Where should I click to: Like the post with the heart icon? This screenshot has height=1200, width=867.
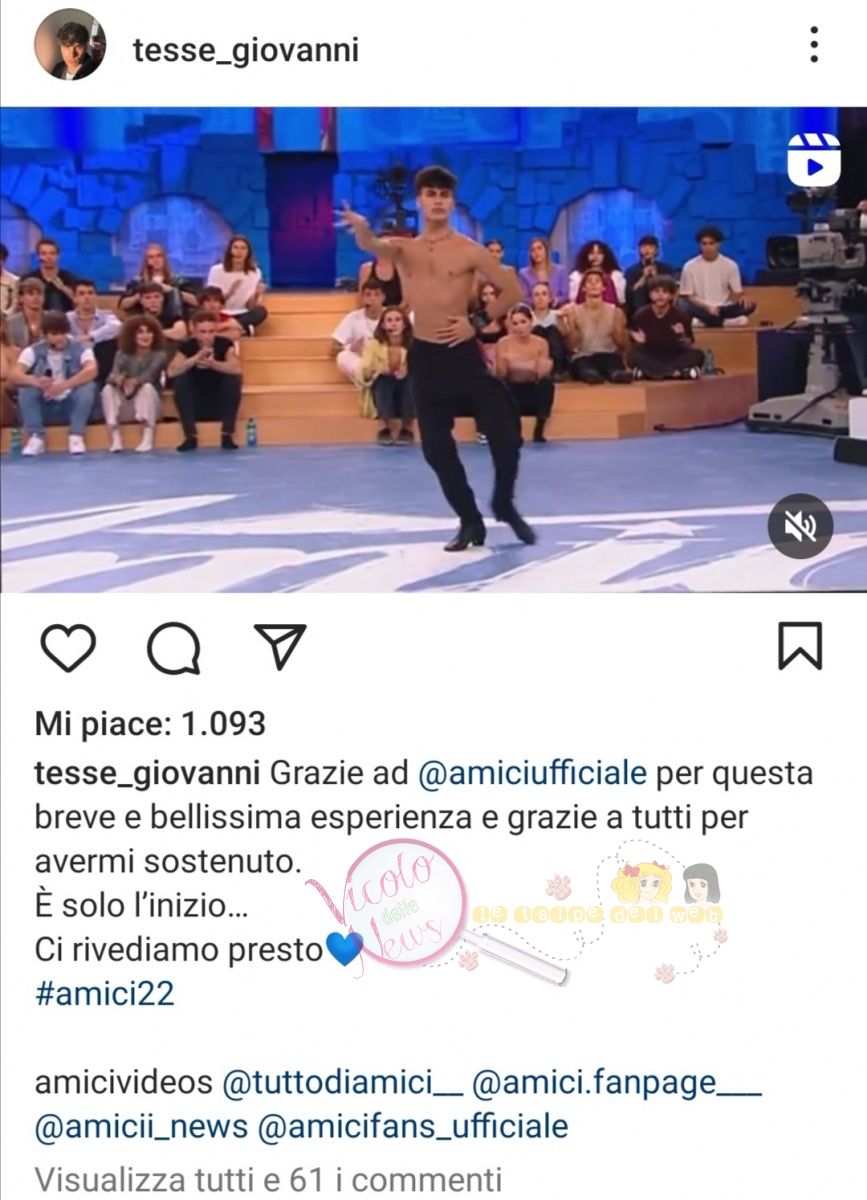point(67,646)
